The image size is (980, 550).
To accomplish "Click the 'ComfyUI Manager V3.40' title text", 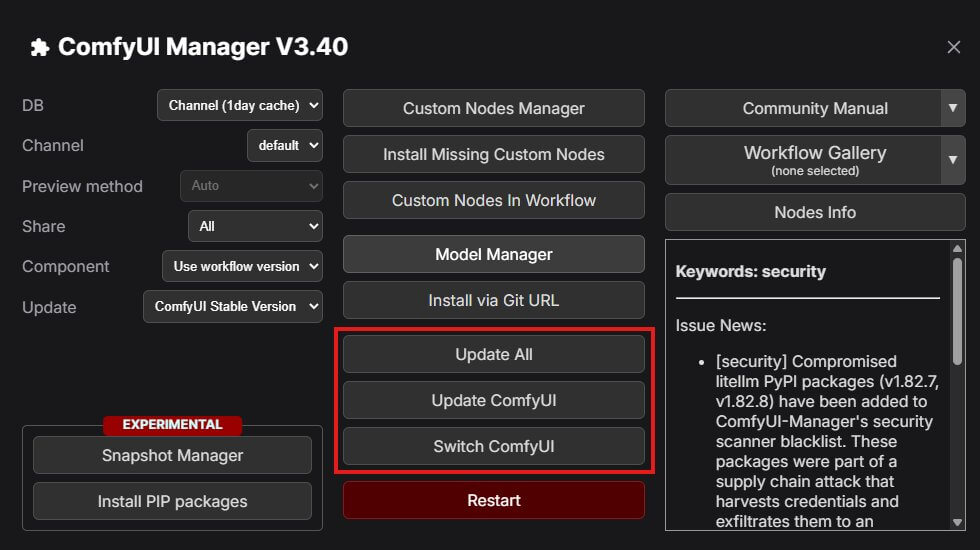I will 203,47.
